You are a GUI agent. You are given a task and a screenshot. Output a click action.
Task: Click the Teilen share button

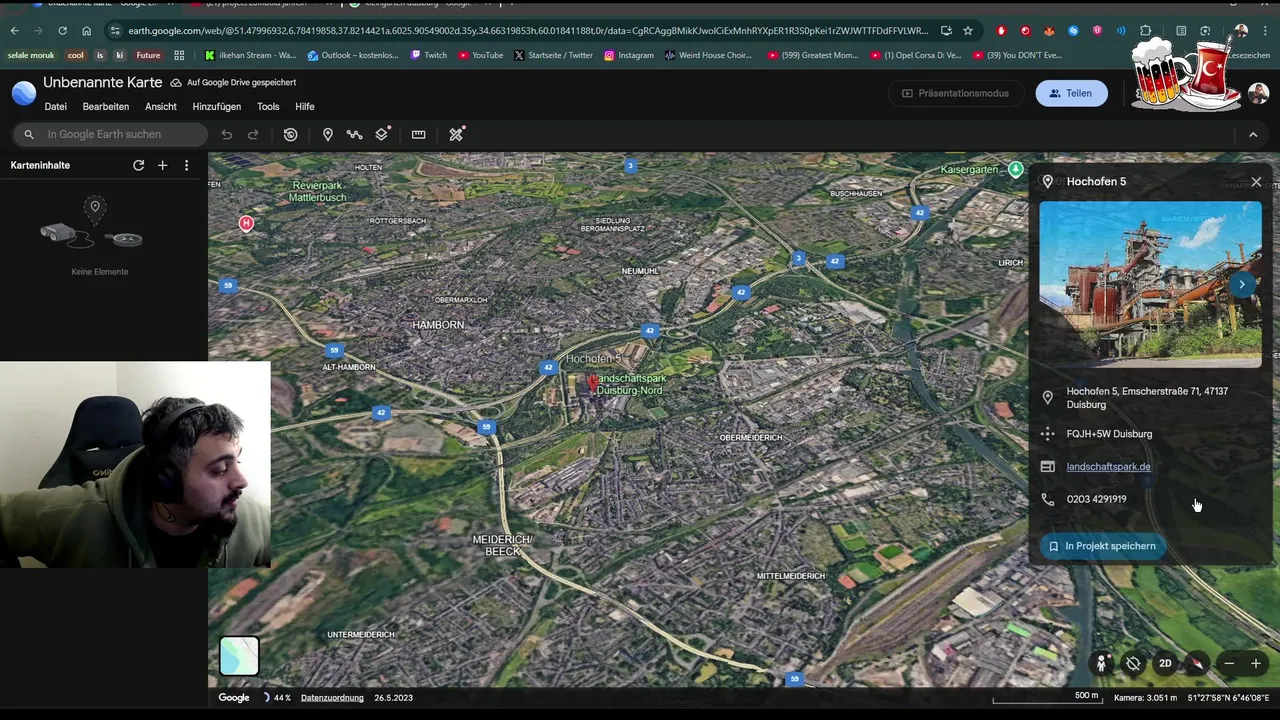(1071, 93)
